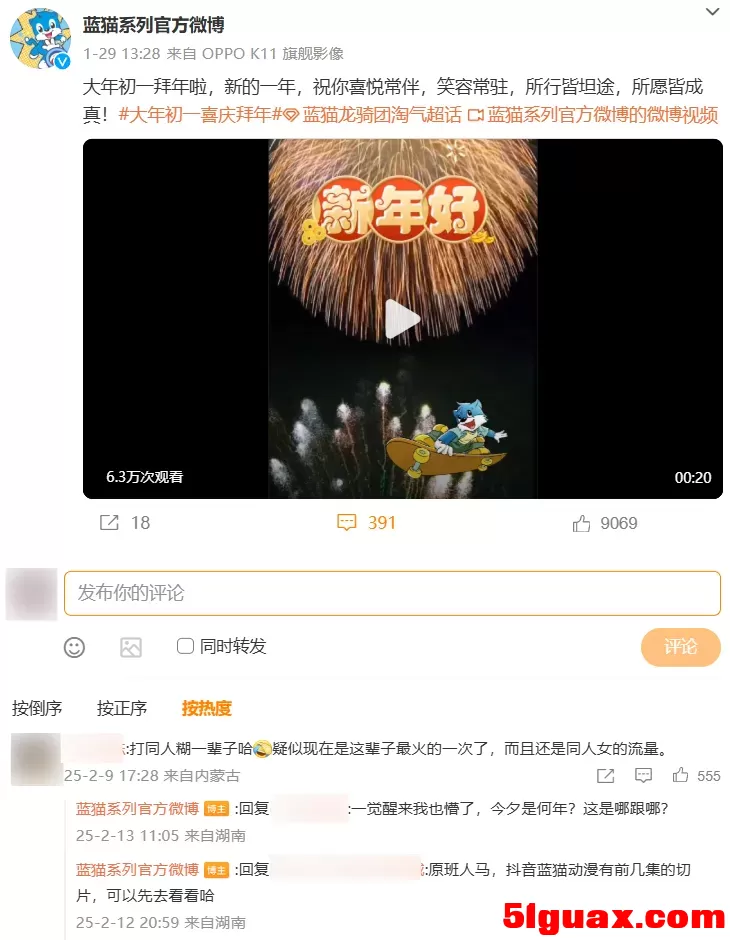Open the 蓝猫系列官方微博的微博视频 link

[593, 115]
